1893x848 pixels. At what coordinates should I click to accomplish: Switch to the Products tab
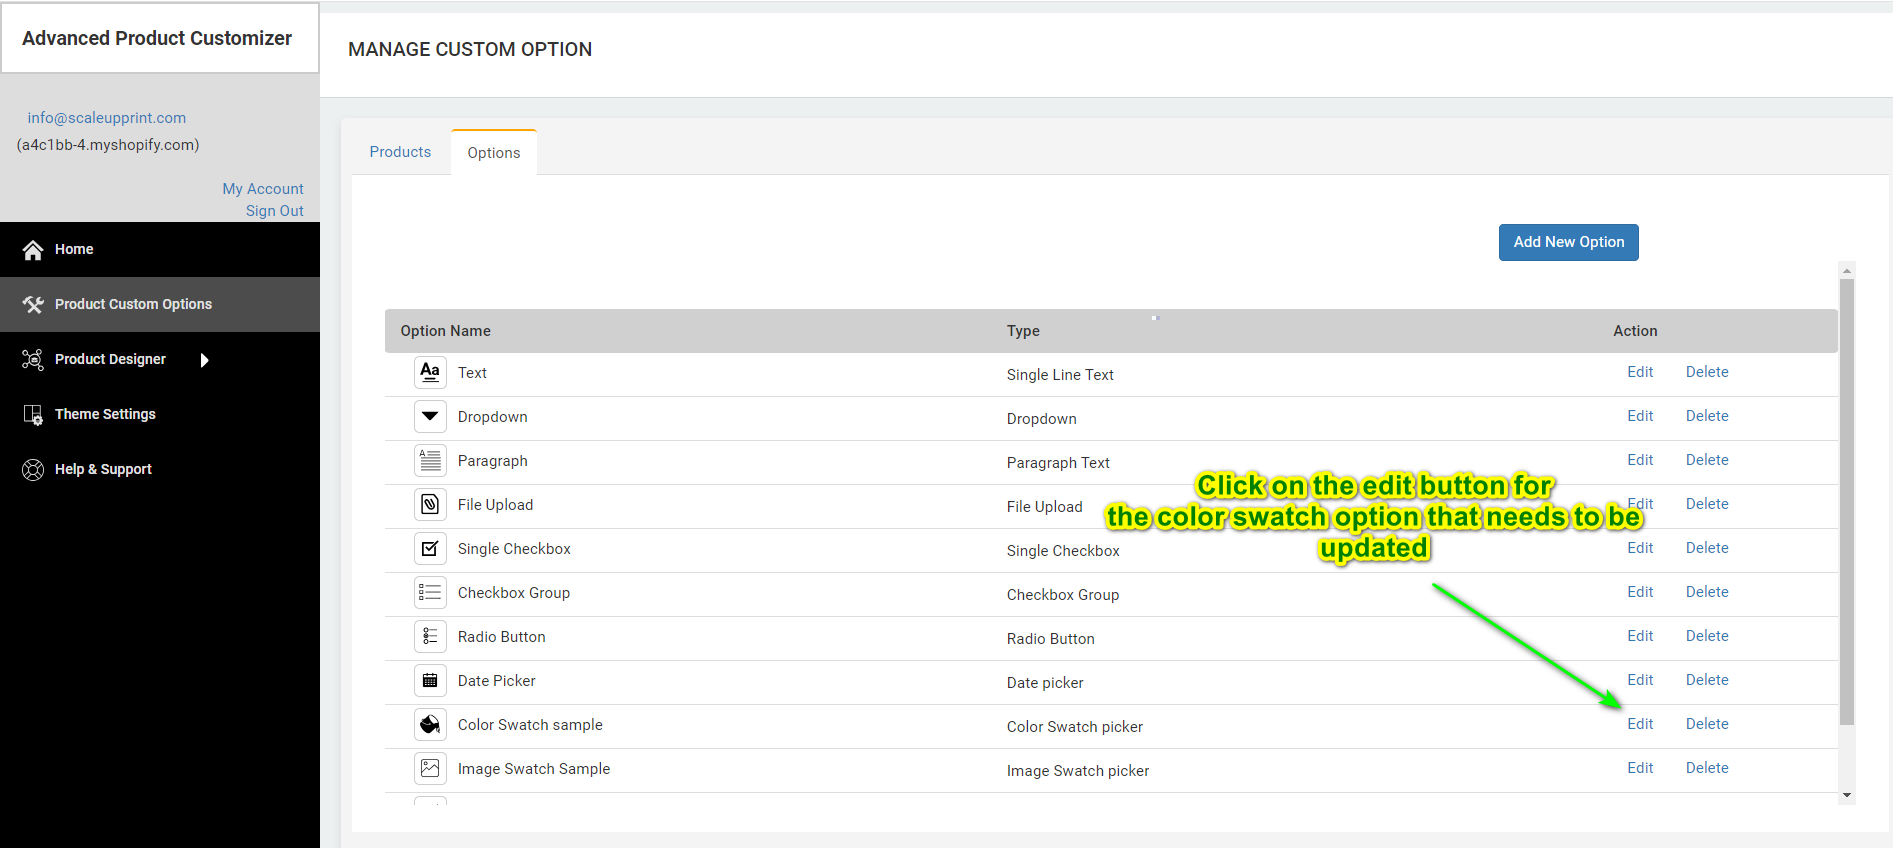[x=400, y=152]
